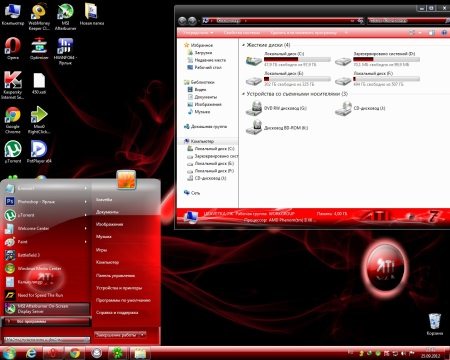The height and width of the screenshot is (360, 450).
Task: Open the Opera desktop shortcut
Action: tap(13, 48)
